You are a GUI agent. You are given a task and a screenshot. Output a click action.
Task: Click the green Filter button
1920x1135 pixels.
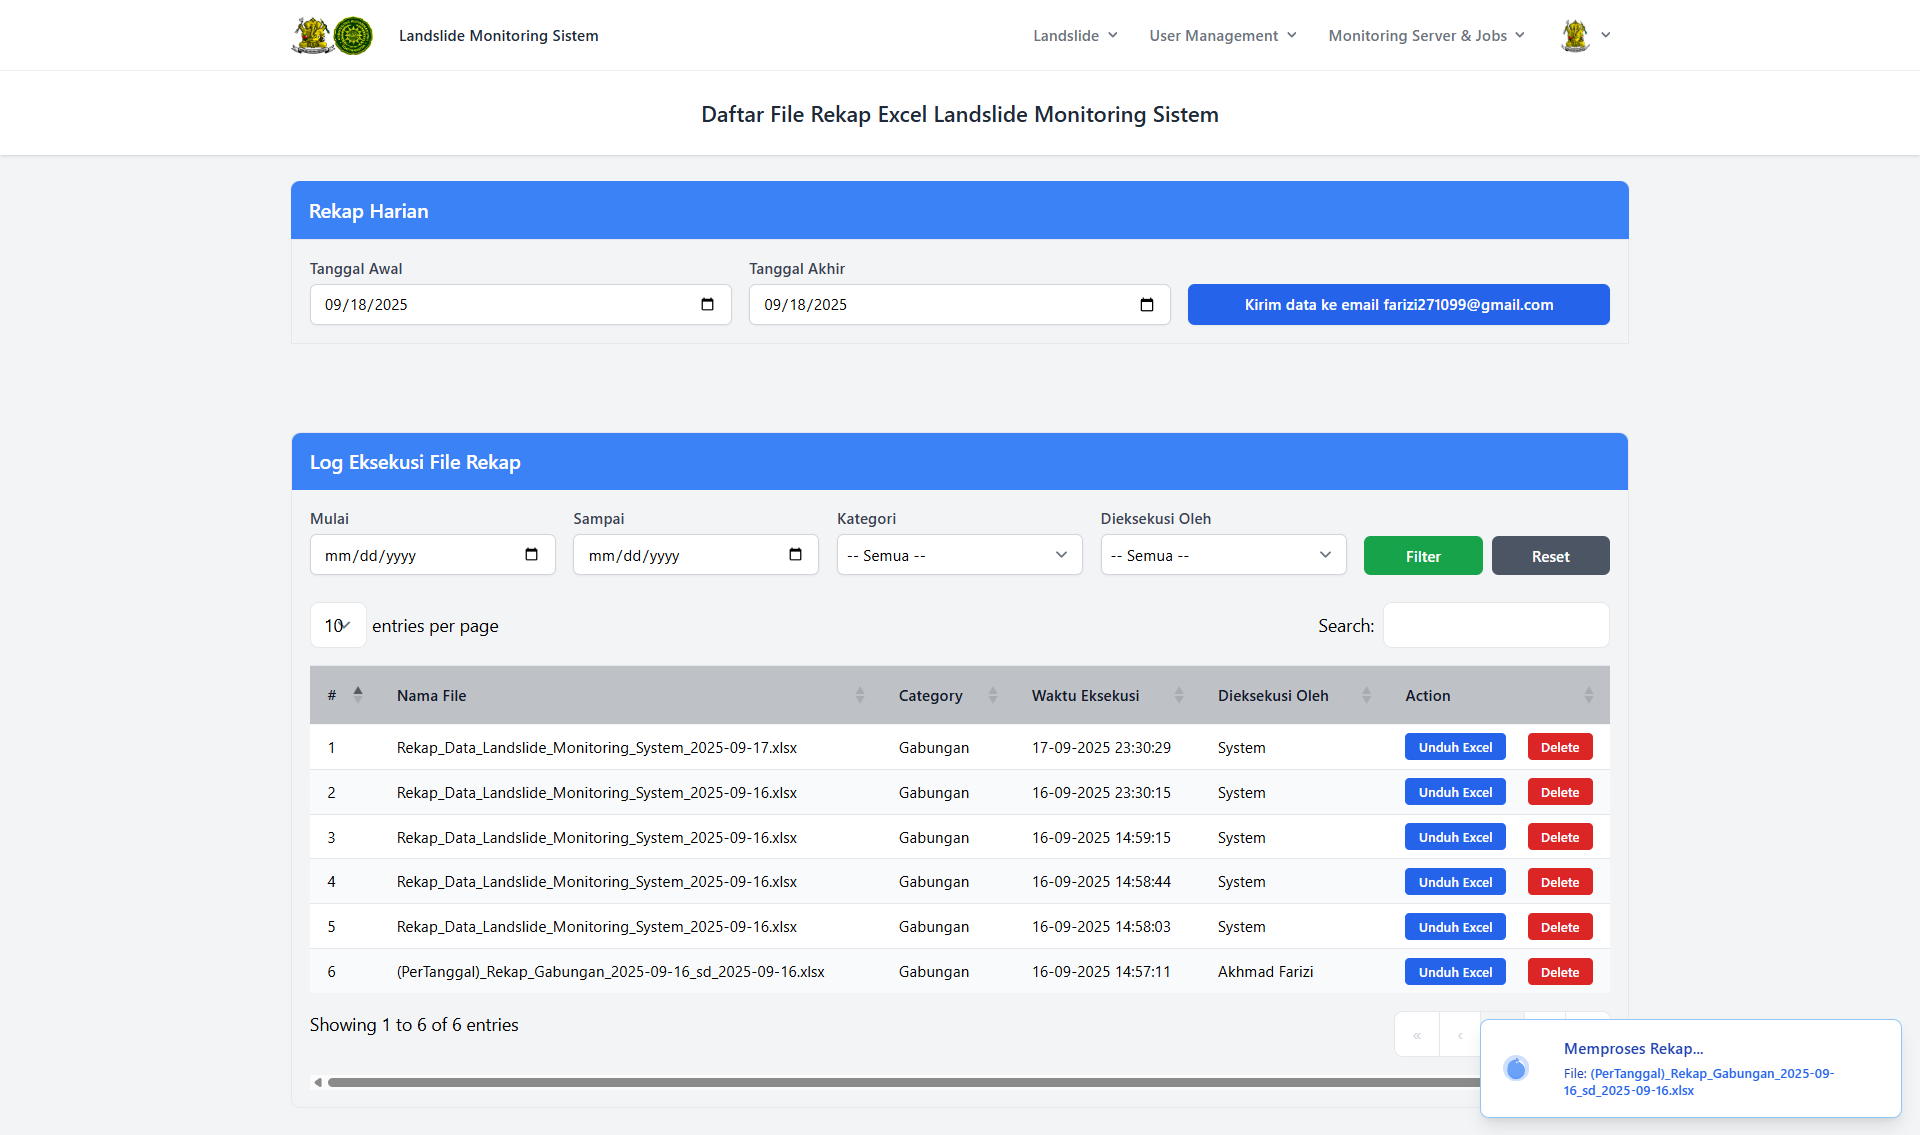click(x=1422, y=556)
